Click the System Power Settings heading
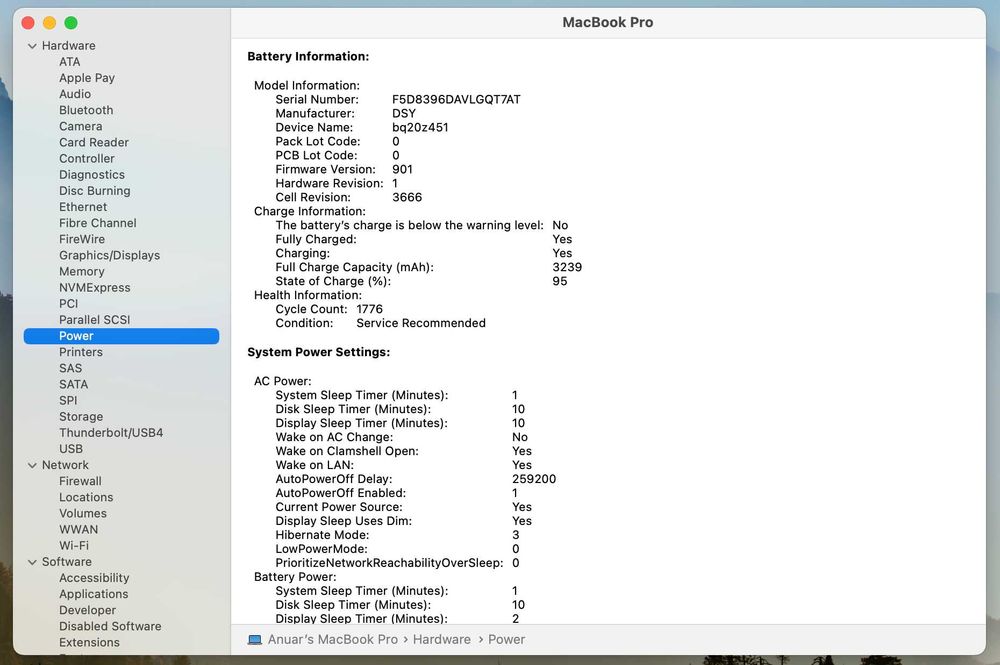 tap(318, 352)
